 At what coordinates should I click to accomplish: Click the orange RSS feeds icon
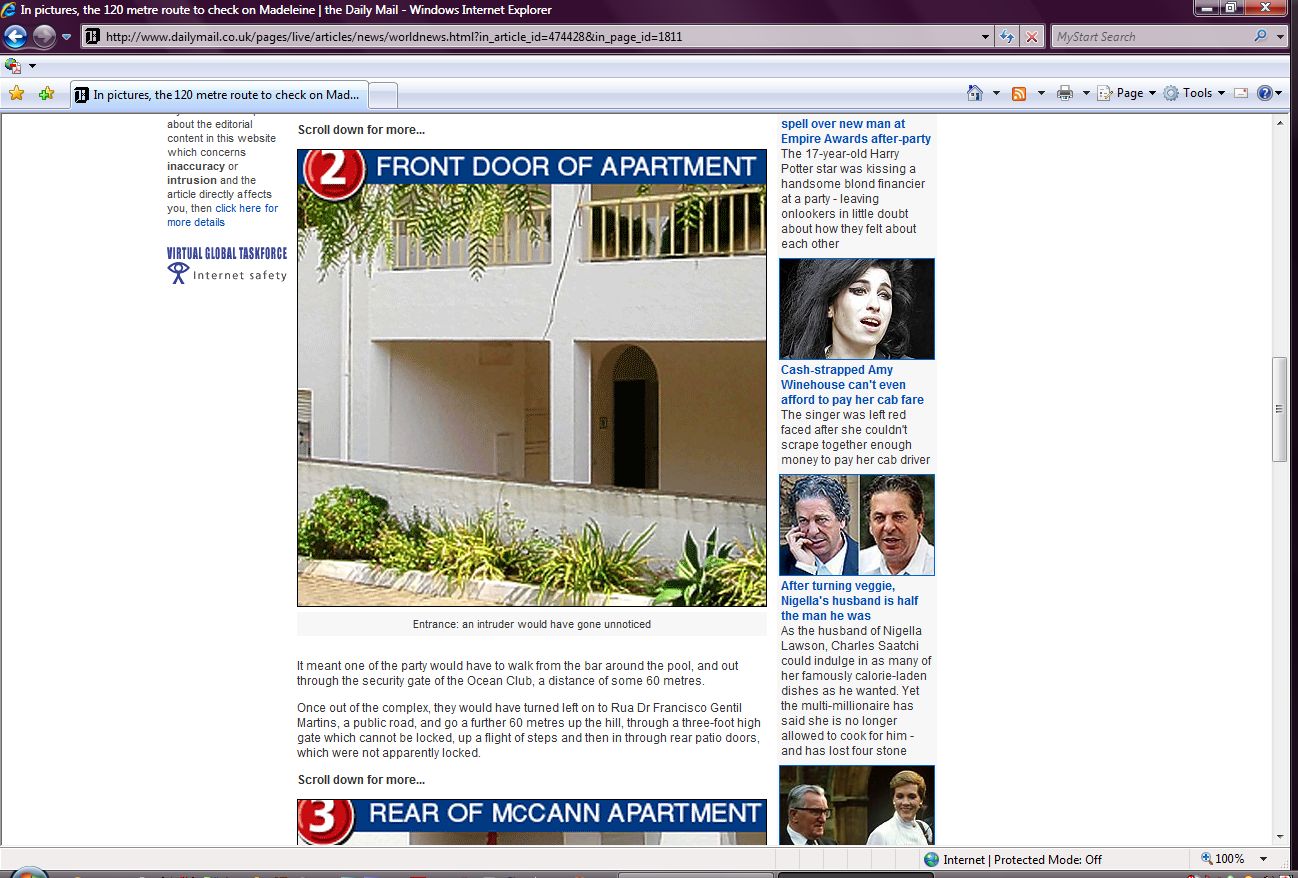point(1019,93)
